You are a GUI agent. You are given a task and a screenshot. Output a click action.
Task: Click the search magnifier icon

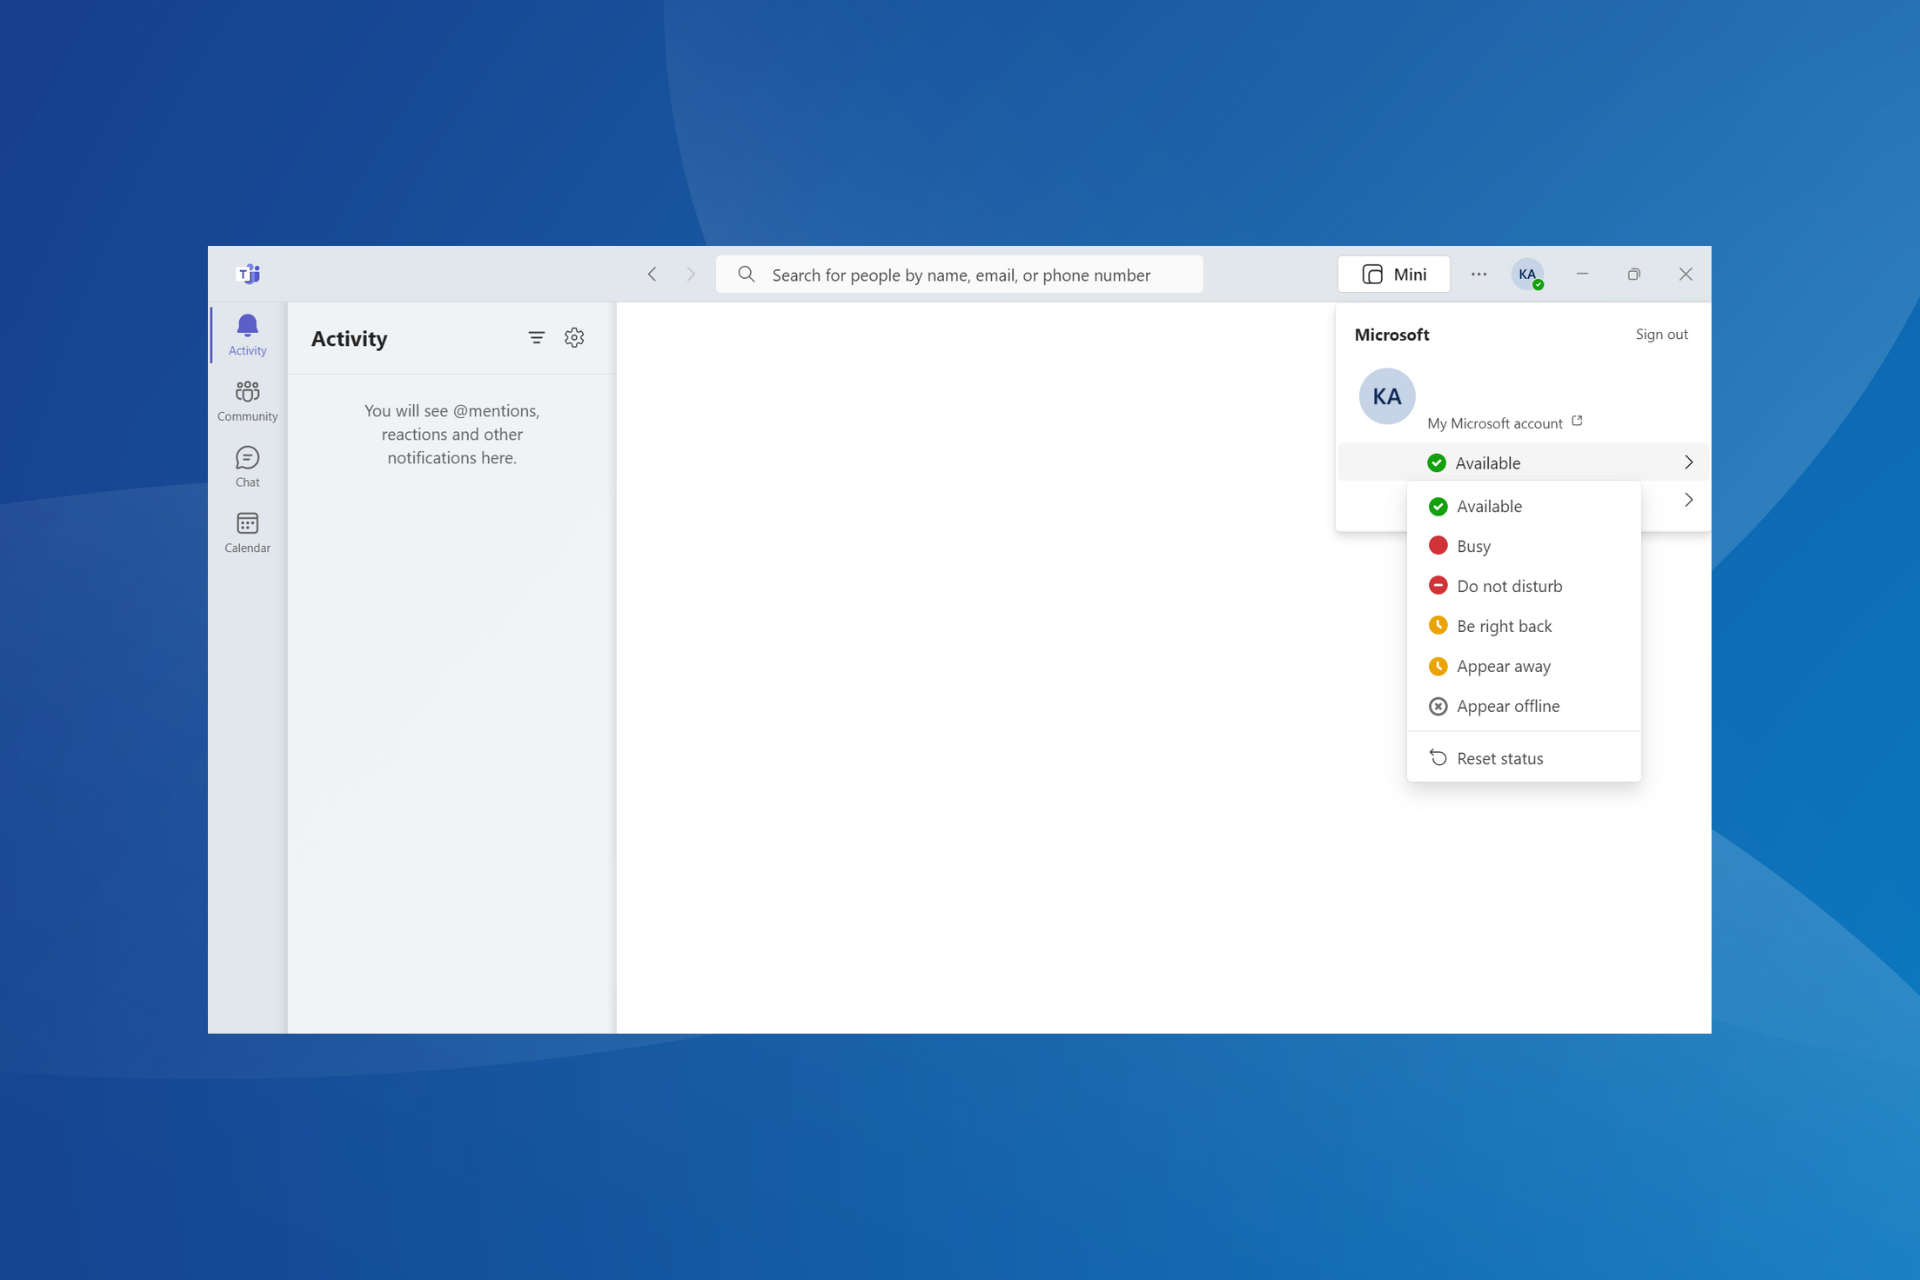746,274
